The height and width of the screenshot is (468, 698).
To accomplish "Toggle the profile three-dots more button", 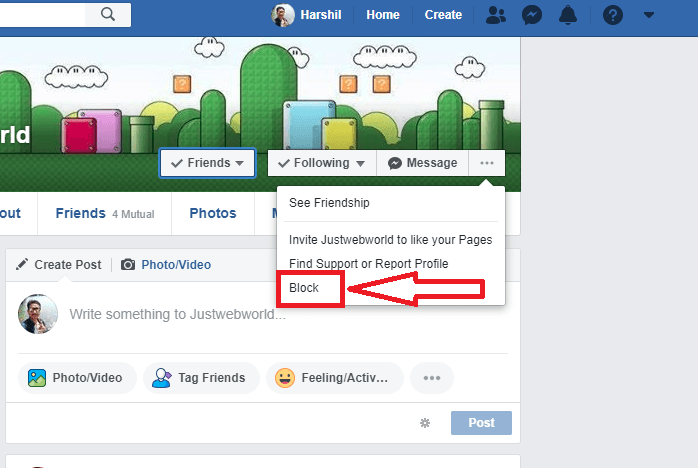I will [x=487, y=163].
